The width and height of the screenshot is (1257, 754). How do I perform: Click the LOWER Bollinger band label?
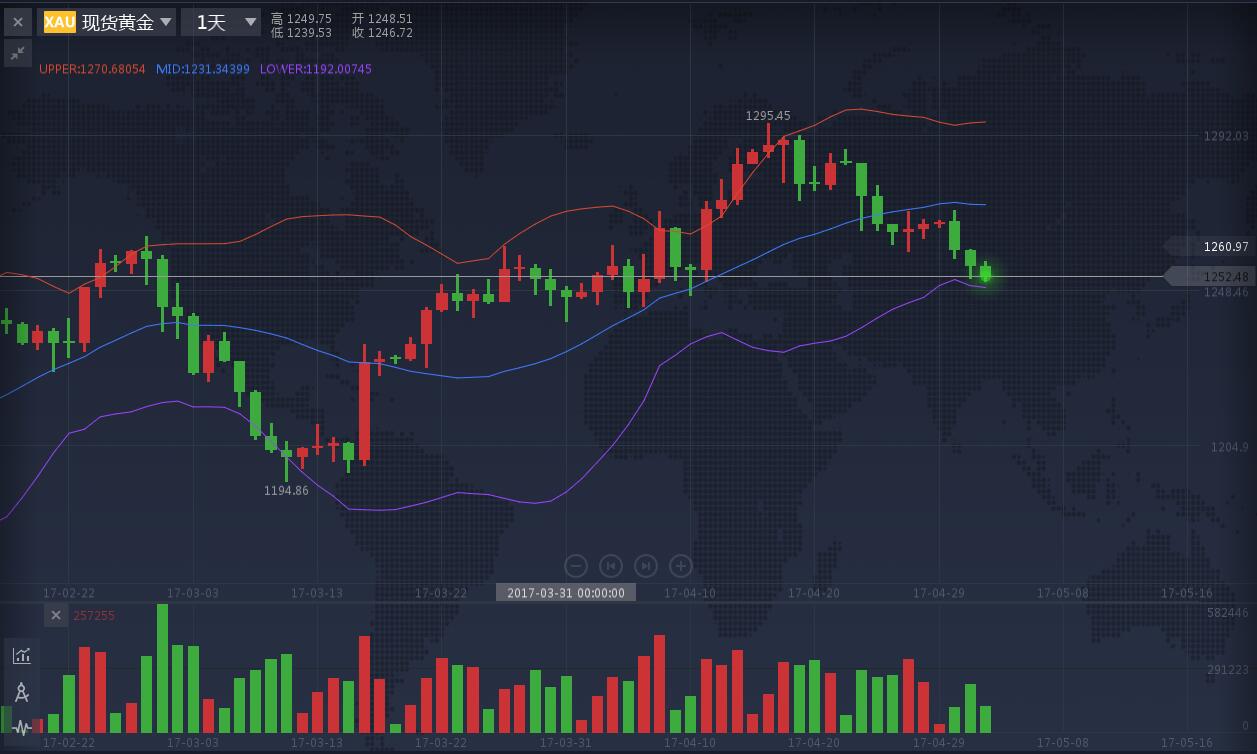pyautogui.click(x=315, y=69)
